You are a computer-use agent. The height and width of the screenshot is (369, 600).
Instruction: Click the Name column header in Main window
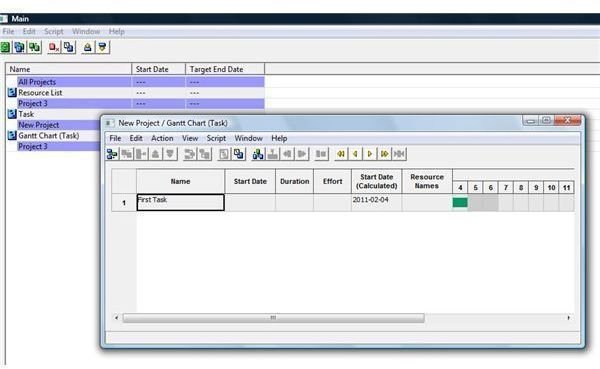(69, 69)
